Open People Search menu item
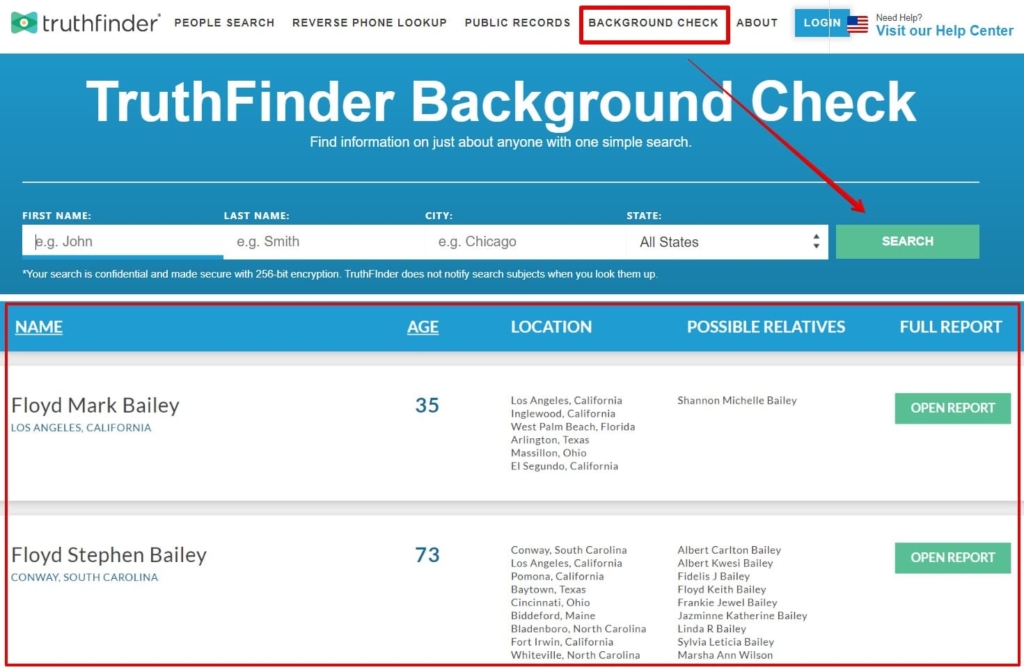Viewport: 1024px width, 672px height. [x=224, y=23]
